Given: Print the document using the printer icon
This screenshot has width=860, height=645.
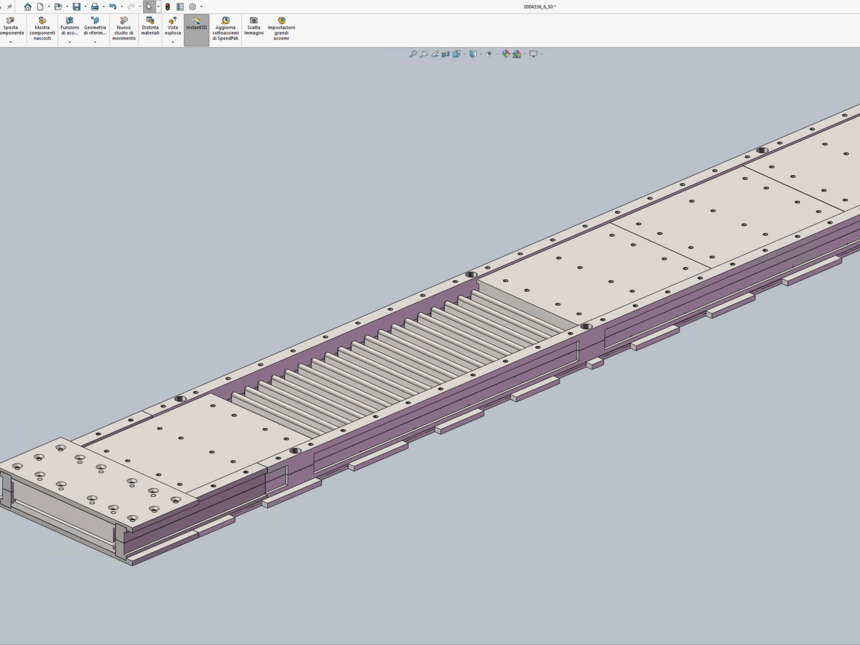Looking at the screenshot, I should (x=95, y=6).
